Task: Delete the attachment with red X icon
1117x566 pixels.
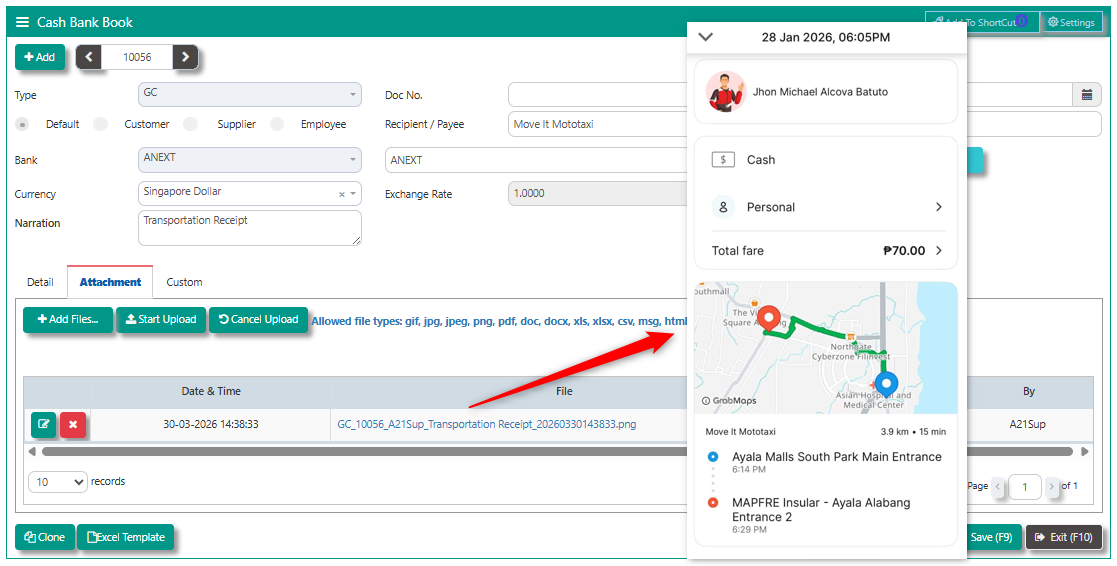Action: 73,424
